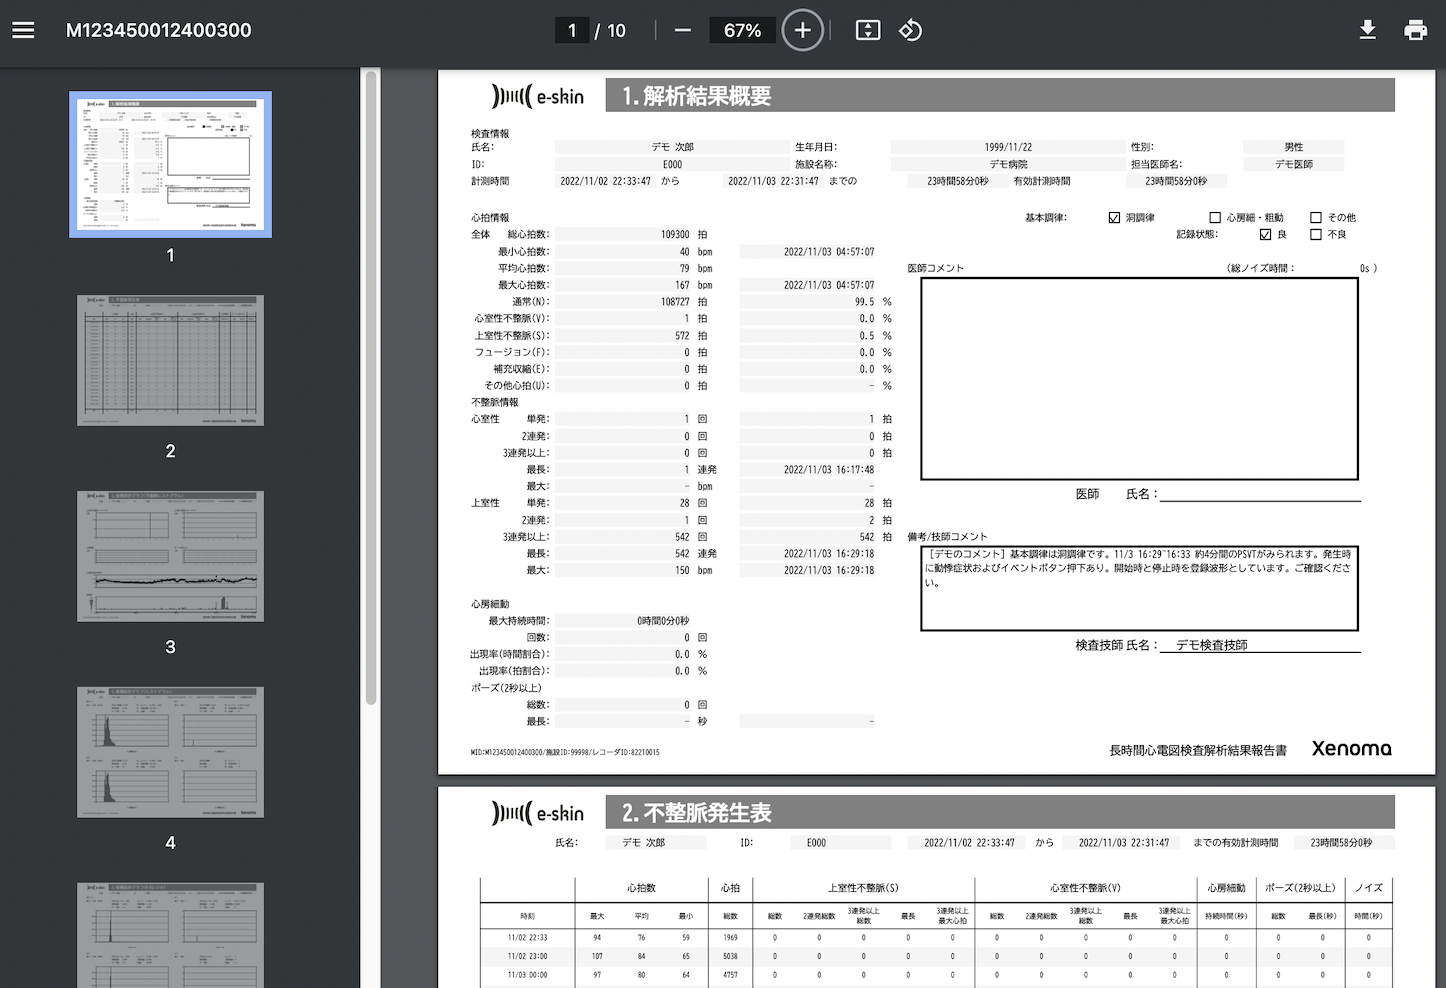
Task: Check the その他 checkbox
Action: 1316,217
